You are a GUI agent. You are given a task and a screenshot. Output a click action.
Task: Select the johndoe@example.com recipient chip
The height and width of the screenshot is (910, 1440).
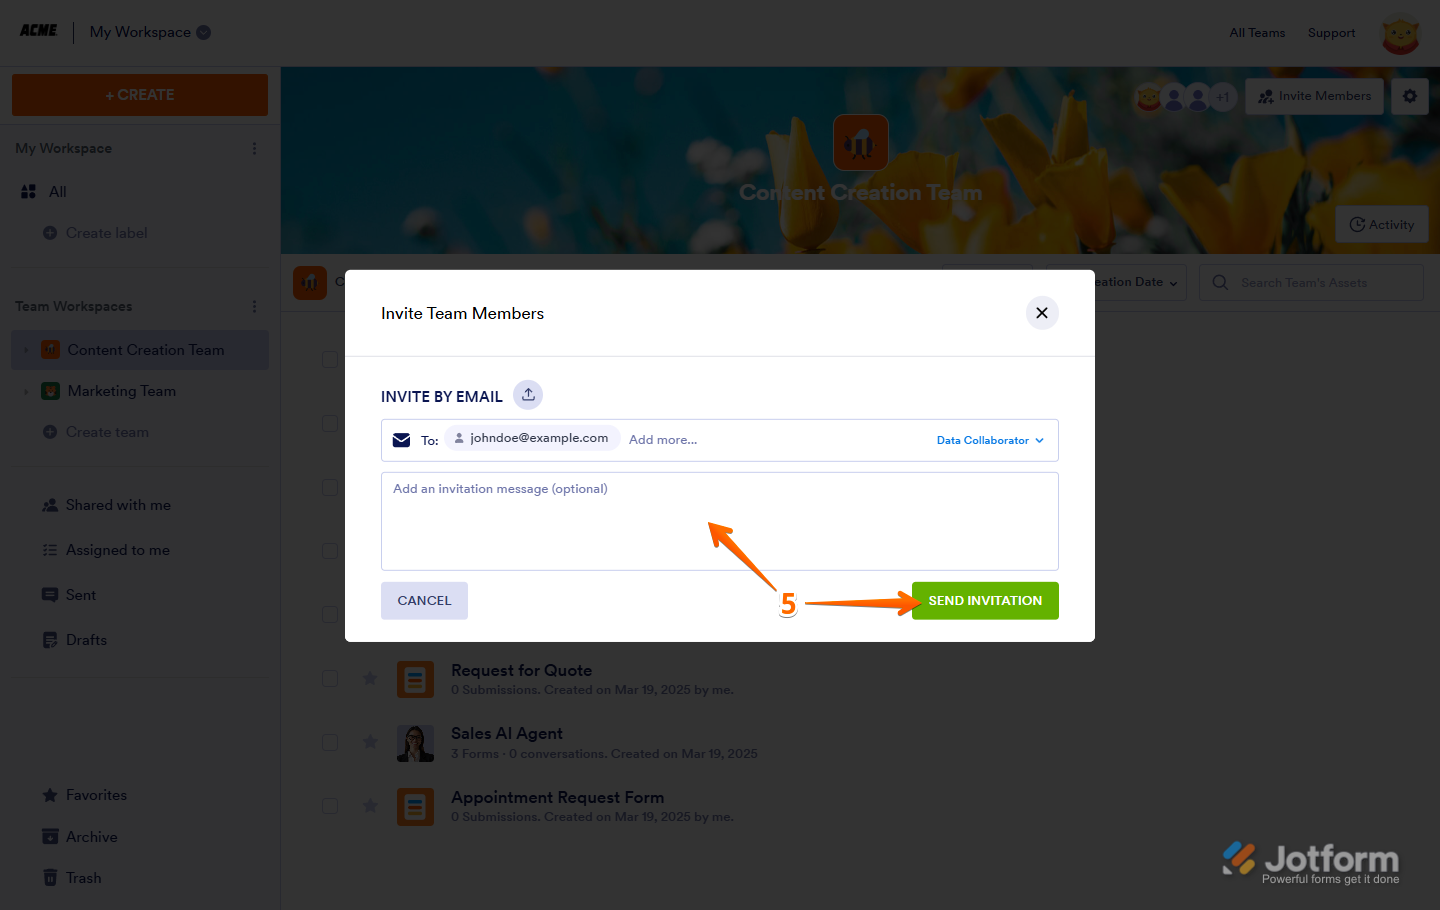[532, 438]
